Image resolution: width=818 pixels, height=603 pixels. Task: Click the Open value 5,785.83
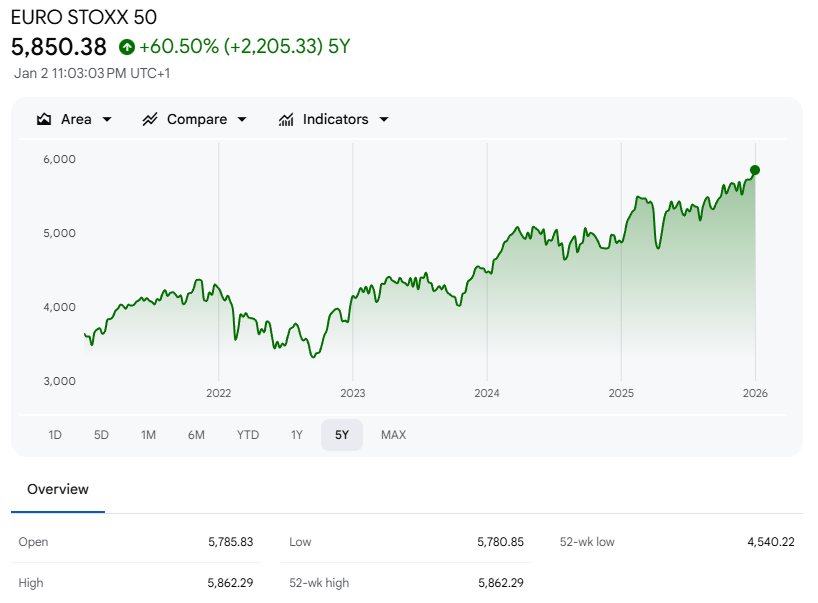pyautogui.click(x=231, y=542)
